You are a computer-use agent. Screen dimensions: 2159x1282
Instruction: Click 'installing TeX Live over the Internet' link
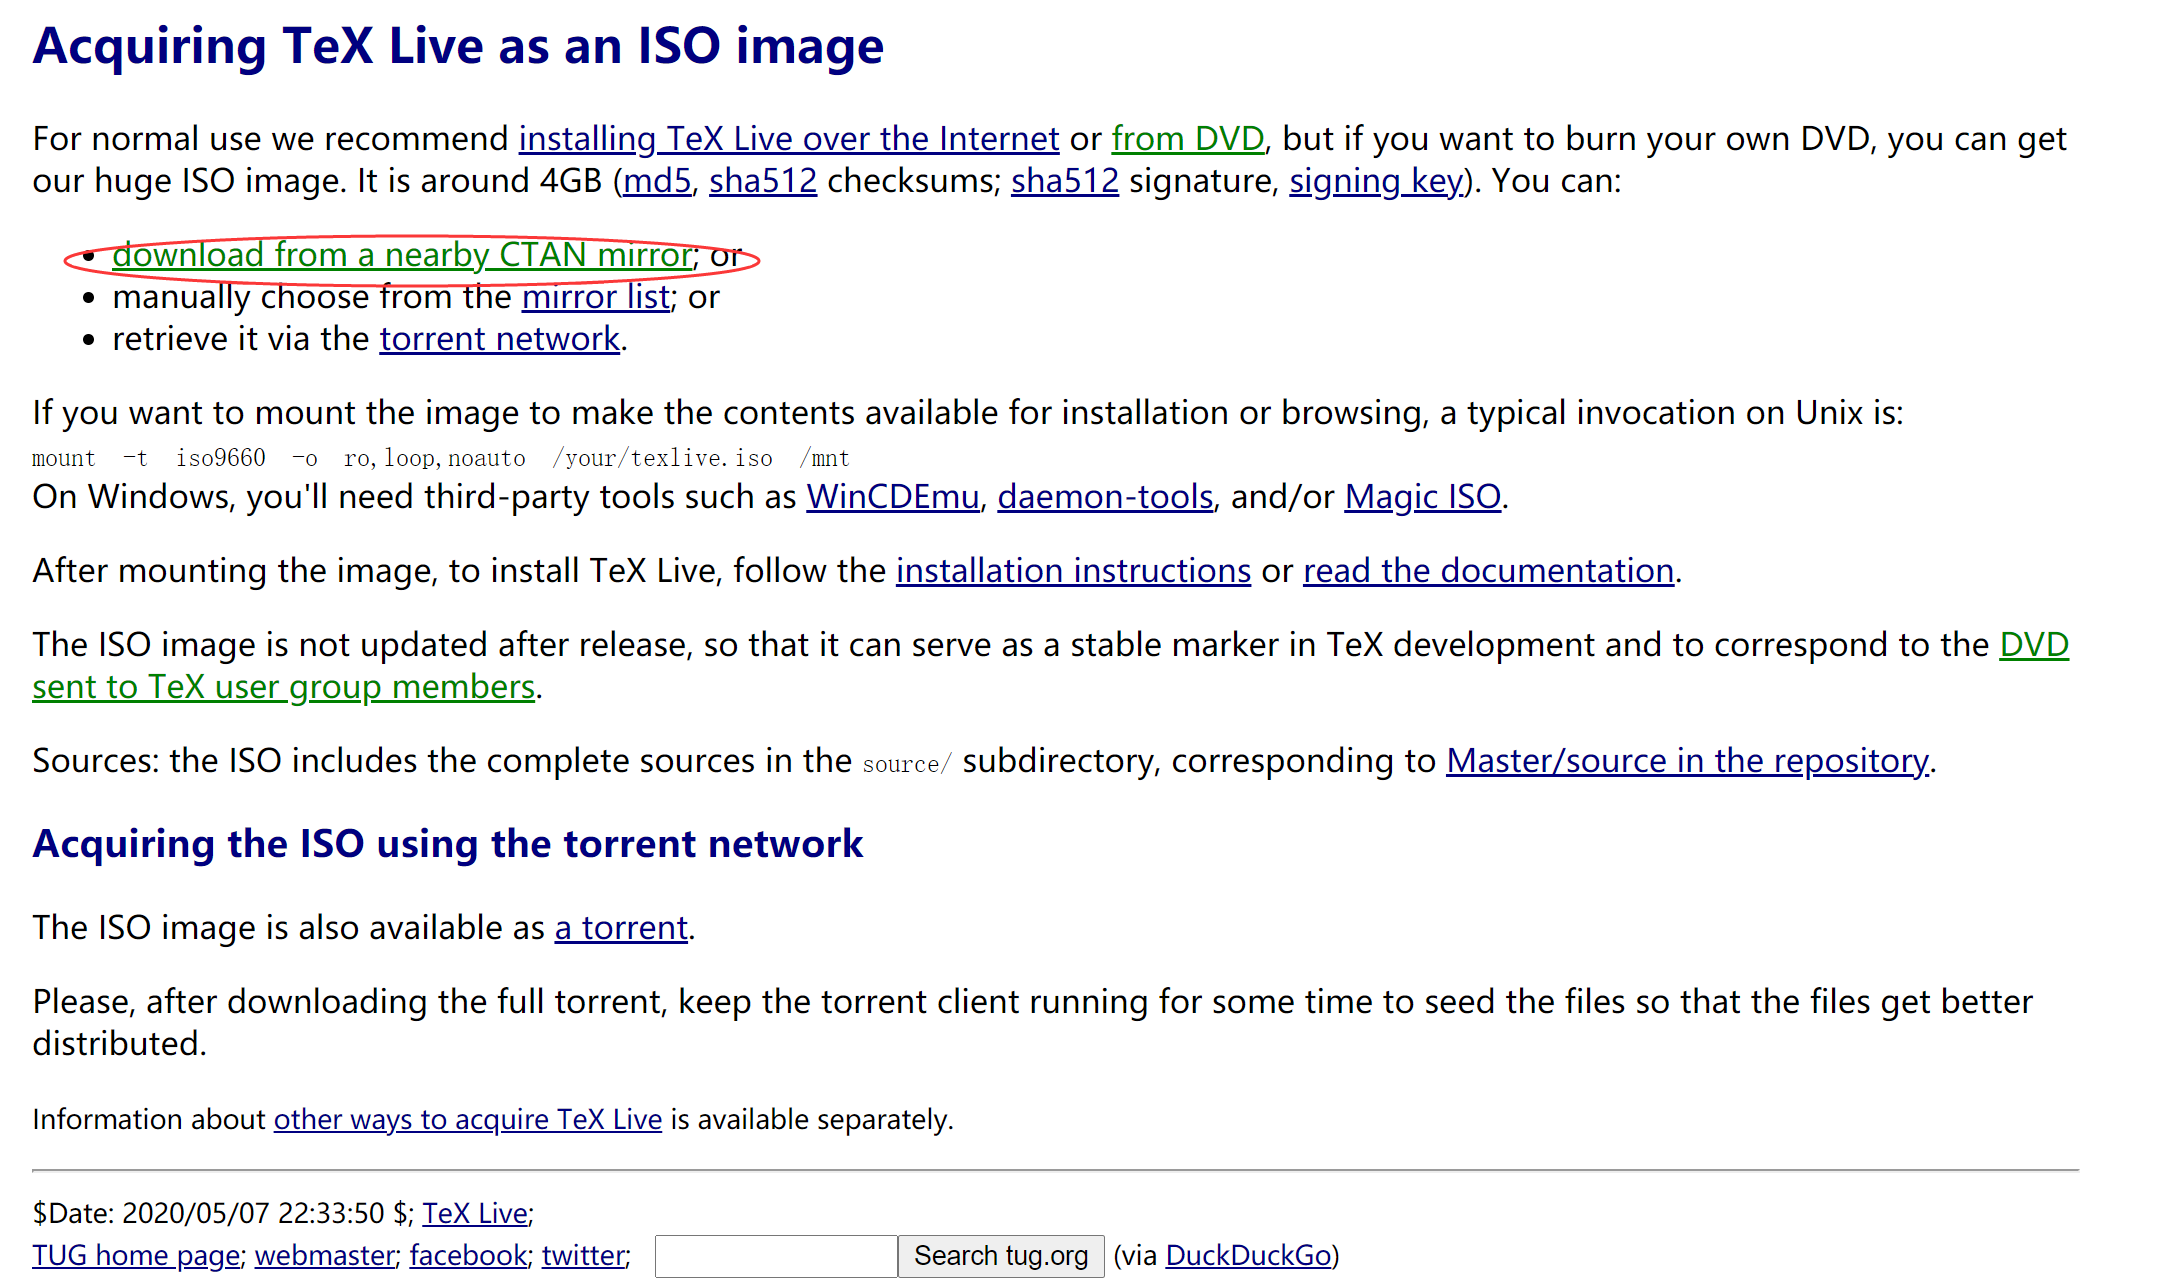point(788,139)
